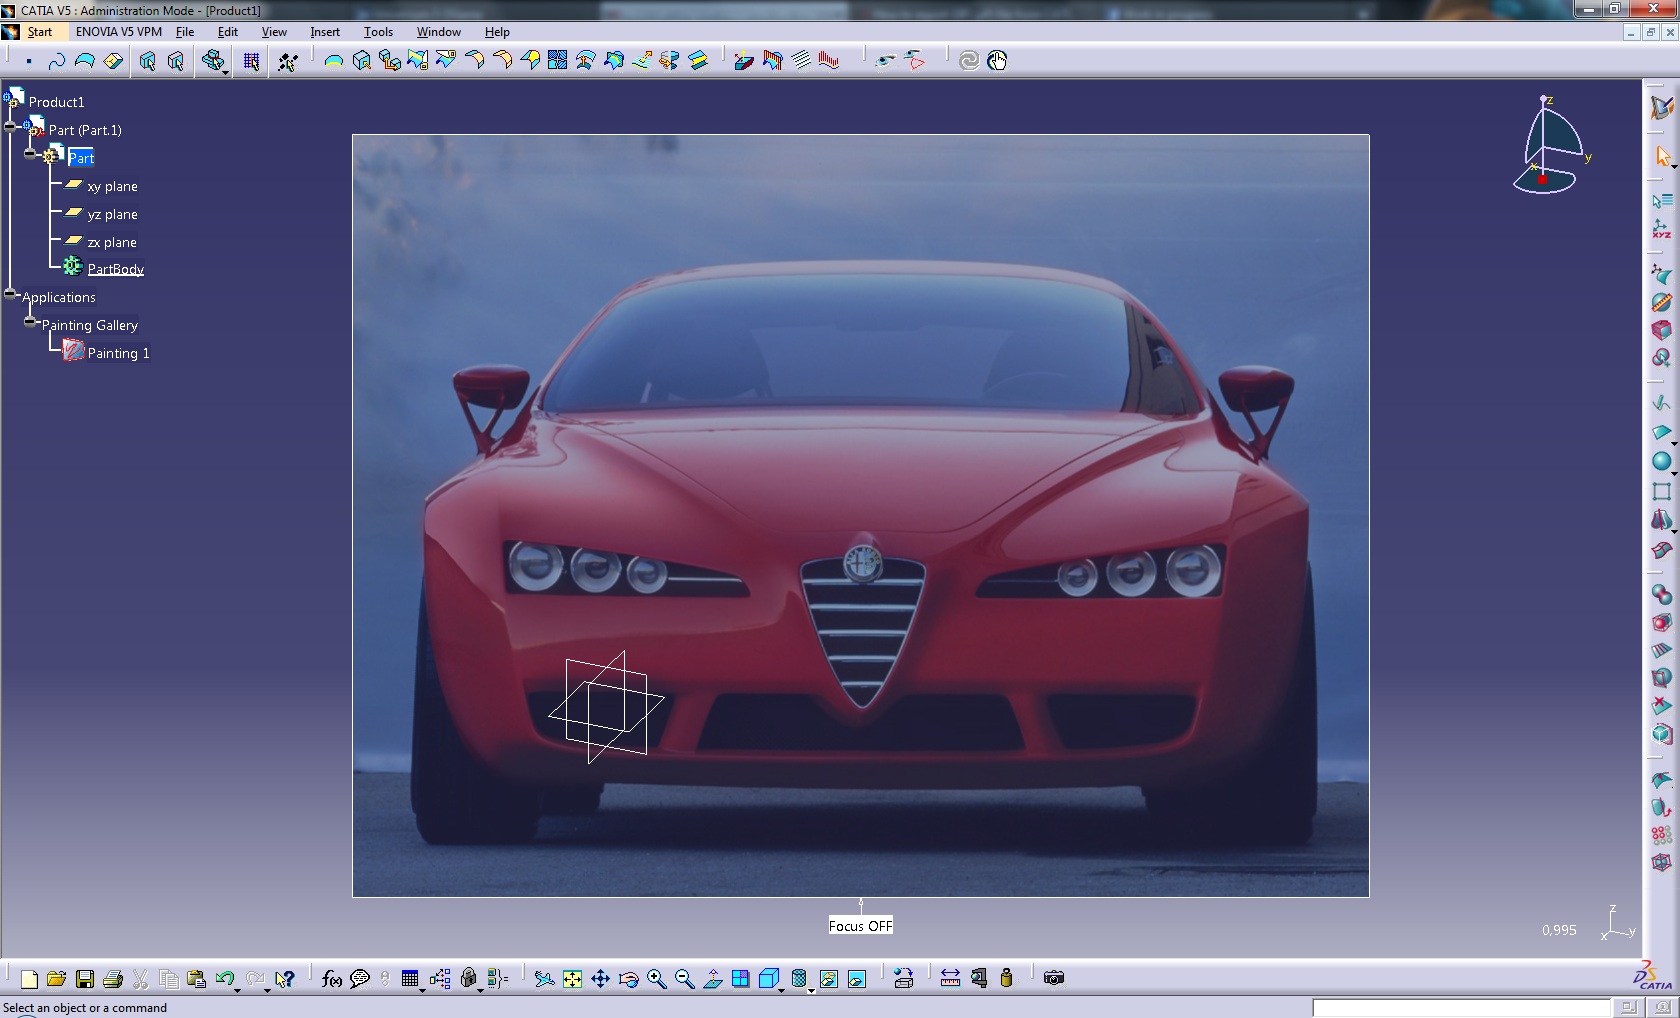Click the square outline icon on right toolbar
Screen dimensions: 1680x1018
[1662, 491]
